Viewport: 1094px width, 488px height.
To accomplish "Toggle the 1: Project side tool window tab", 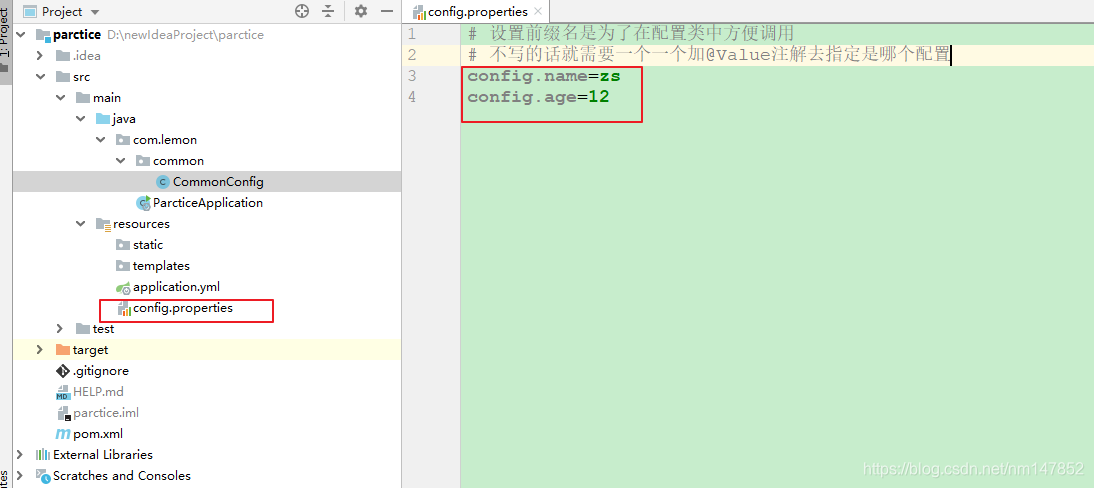I will (5, 42).
